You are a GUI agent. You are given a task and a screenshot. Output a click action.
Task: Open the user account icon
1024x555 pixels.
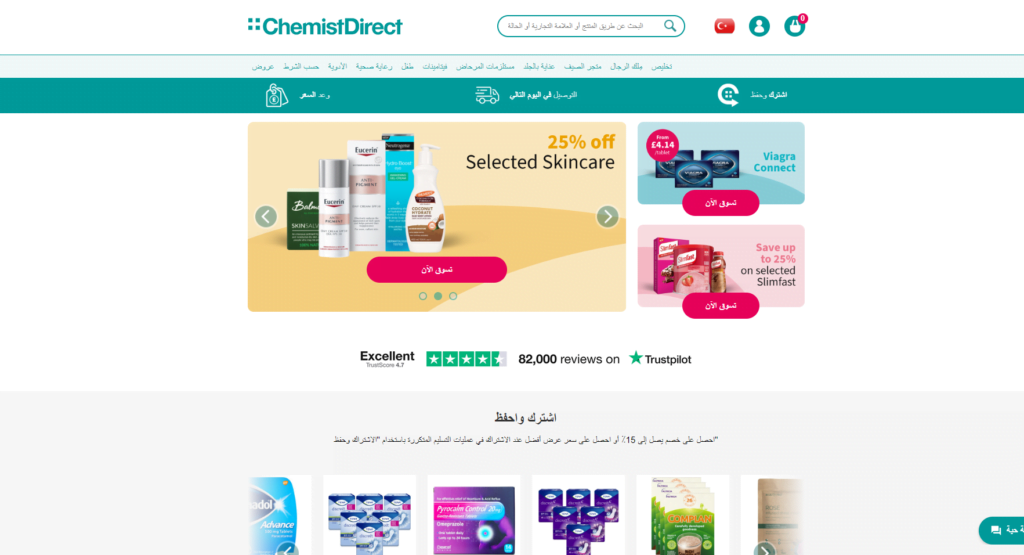(x=759, y=26)
